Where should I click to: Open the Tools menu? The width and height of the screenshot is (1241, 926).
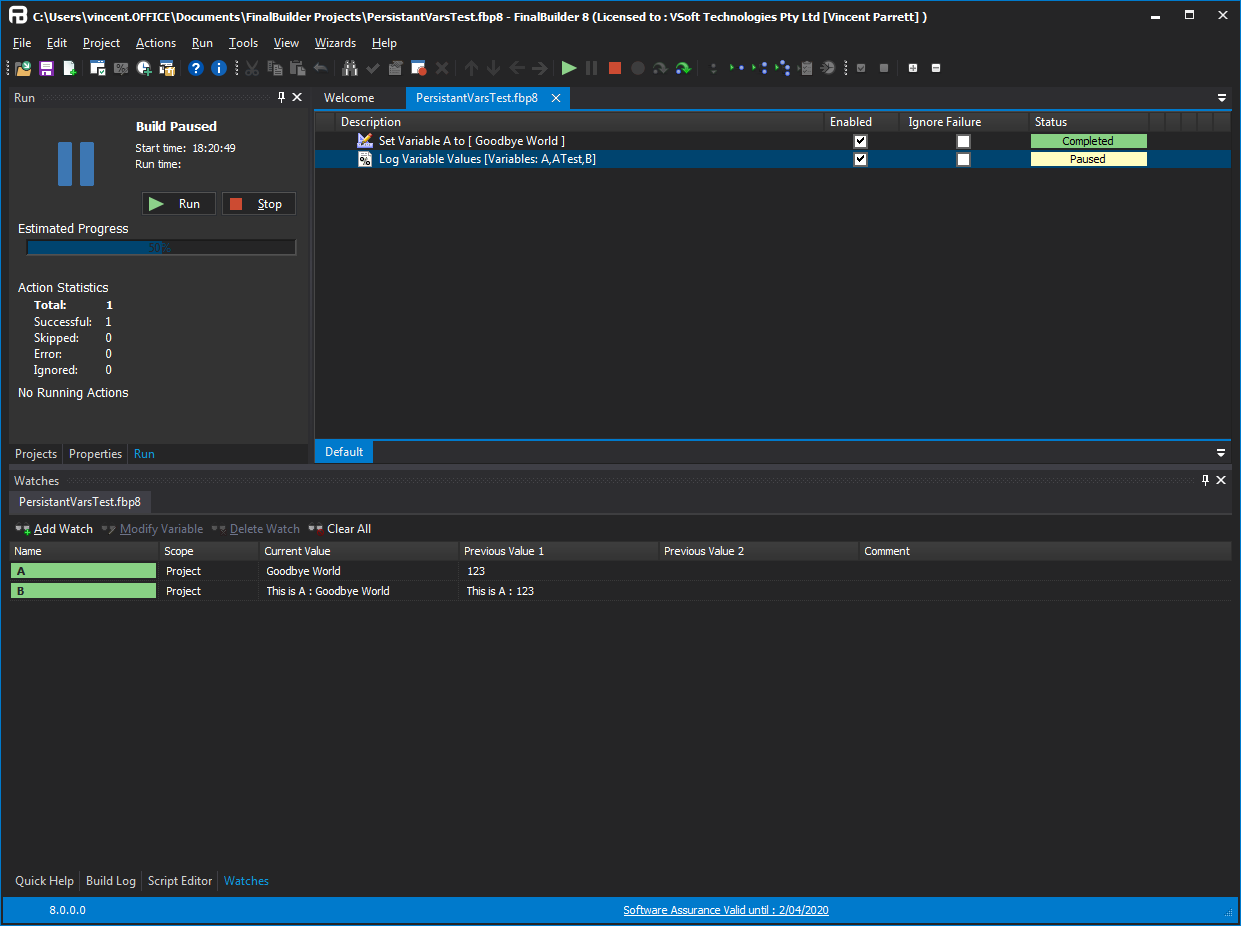coord(243,43)
